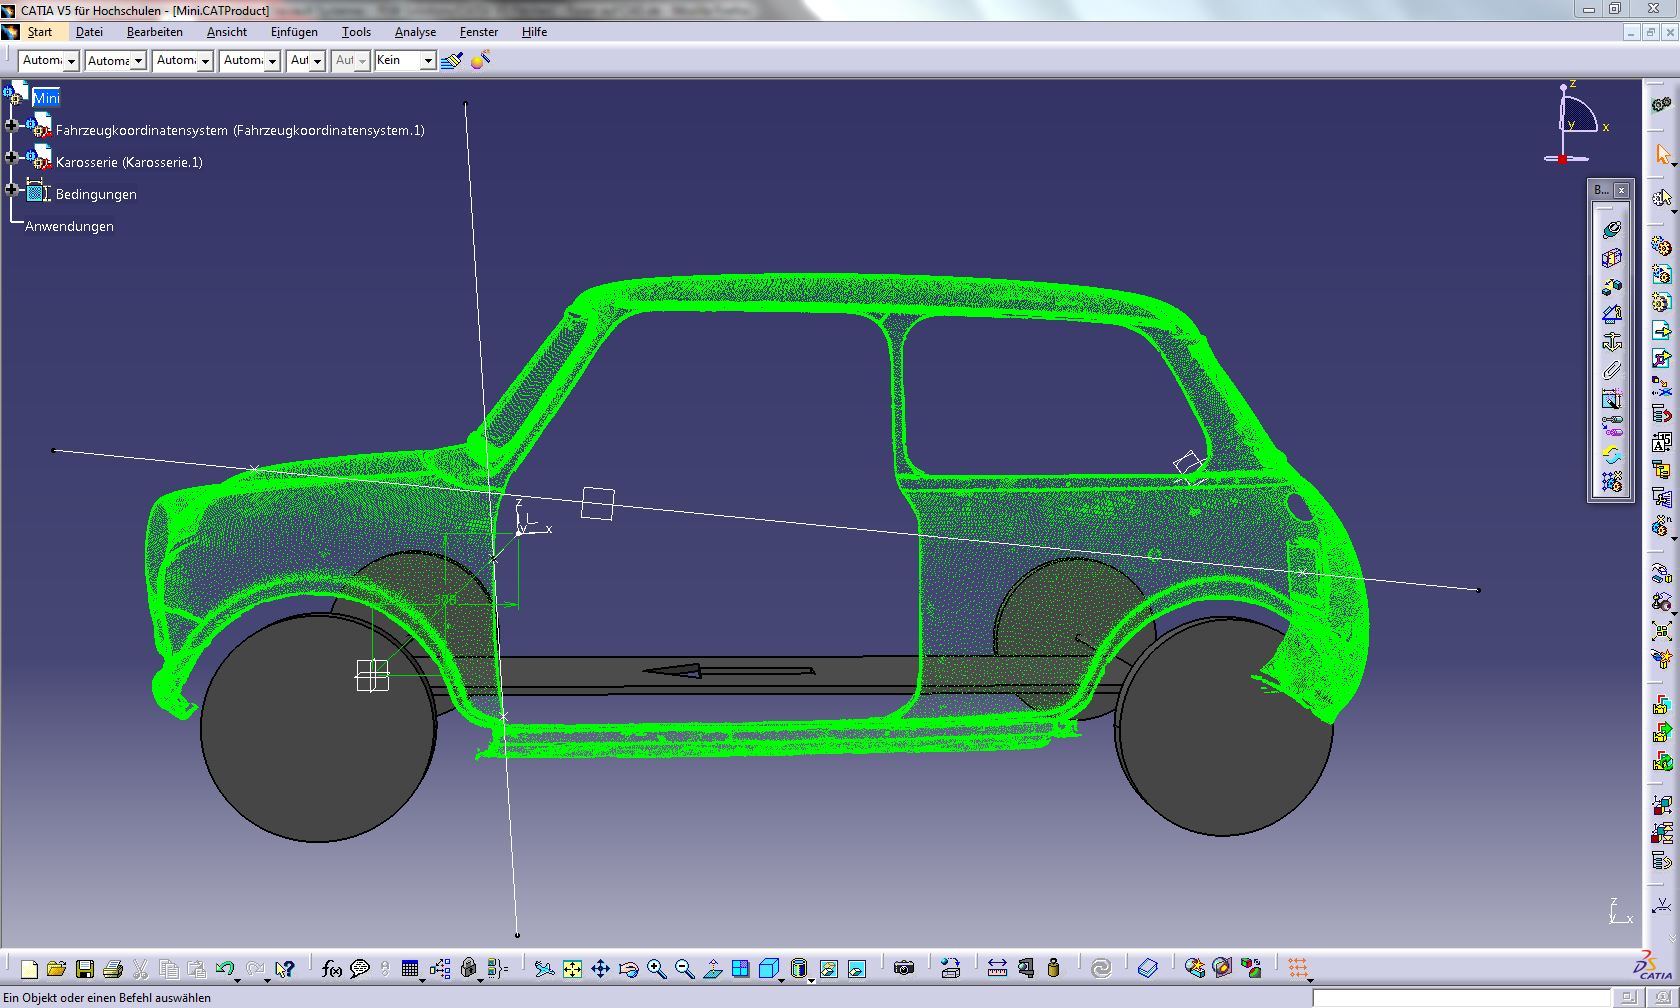Click the front wheel in the 3D view

[318, 728]
